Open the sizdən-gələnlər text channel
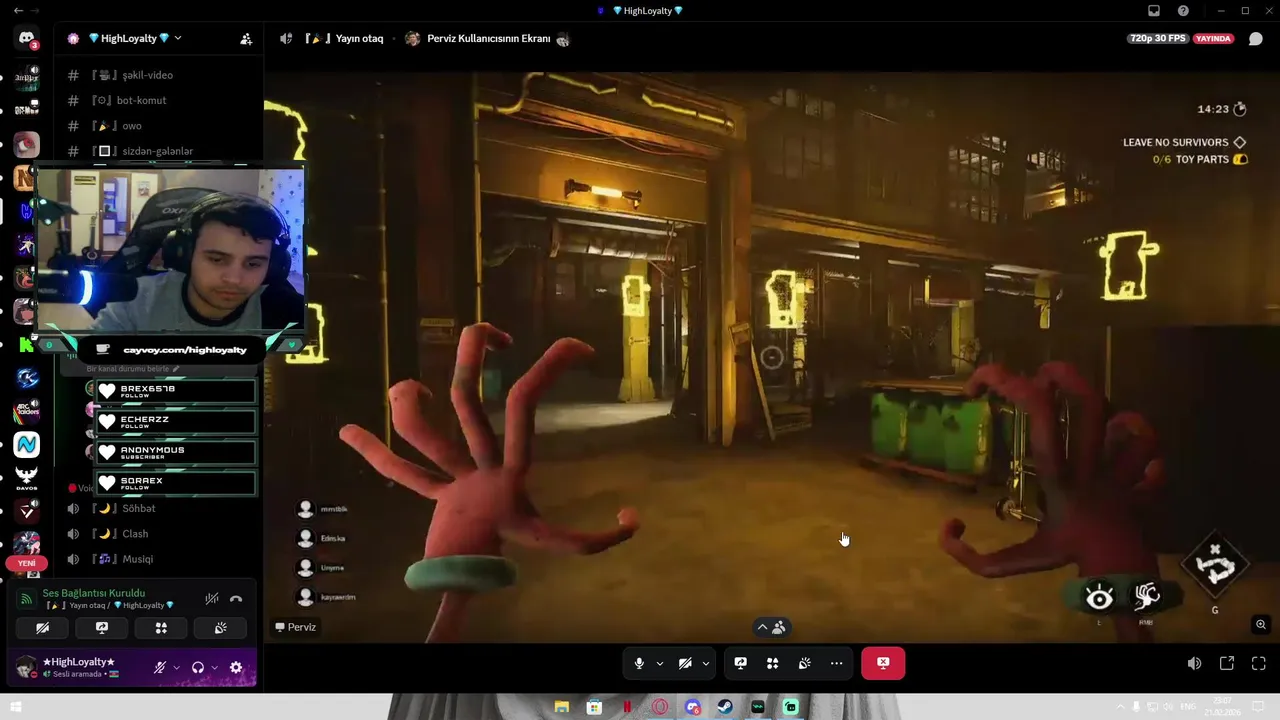The width and height of the screenshot is (1280, 720). tap(160, 151)
